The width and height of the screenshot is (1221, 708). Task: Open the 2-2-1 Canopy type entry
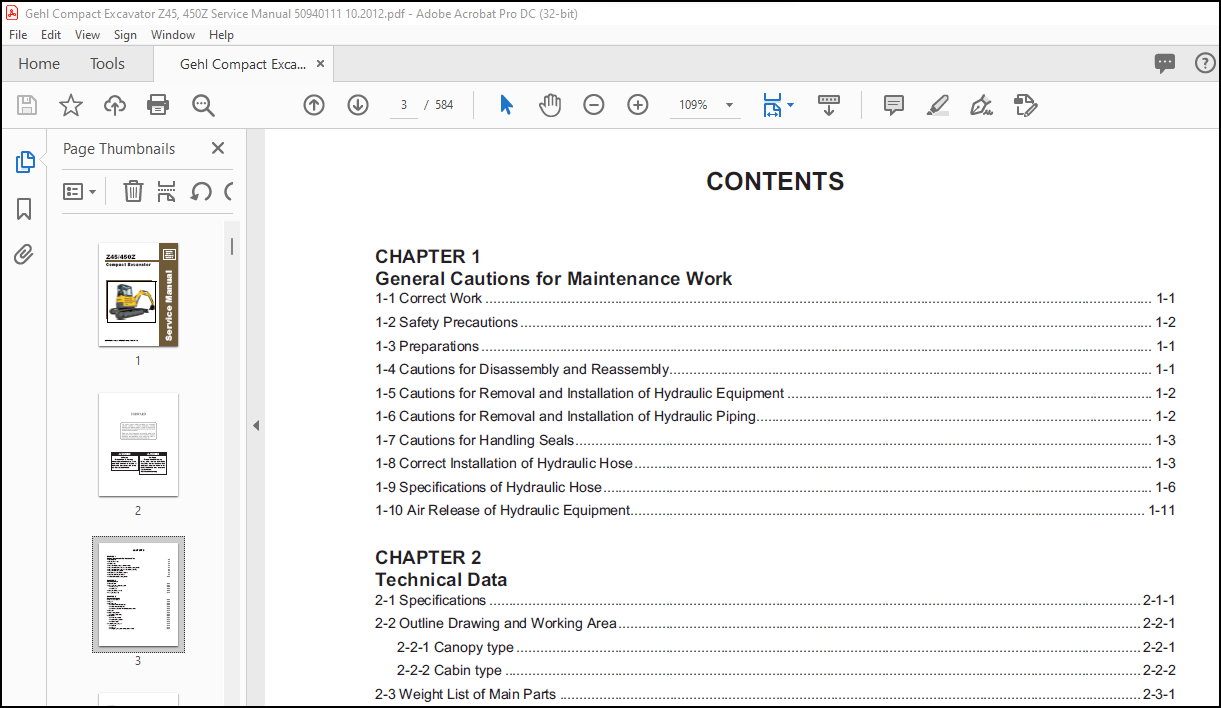tap(786, 647)
